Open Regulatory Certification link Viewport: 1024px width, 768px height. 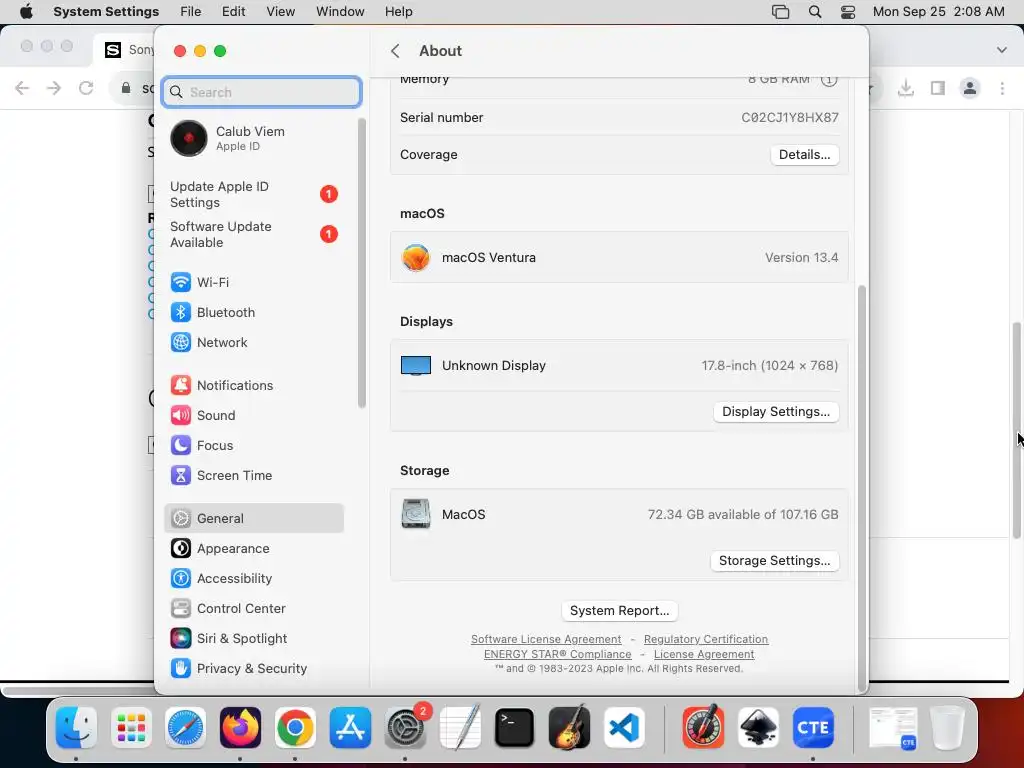(x=706, y=639)
